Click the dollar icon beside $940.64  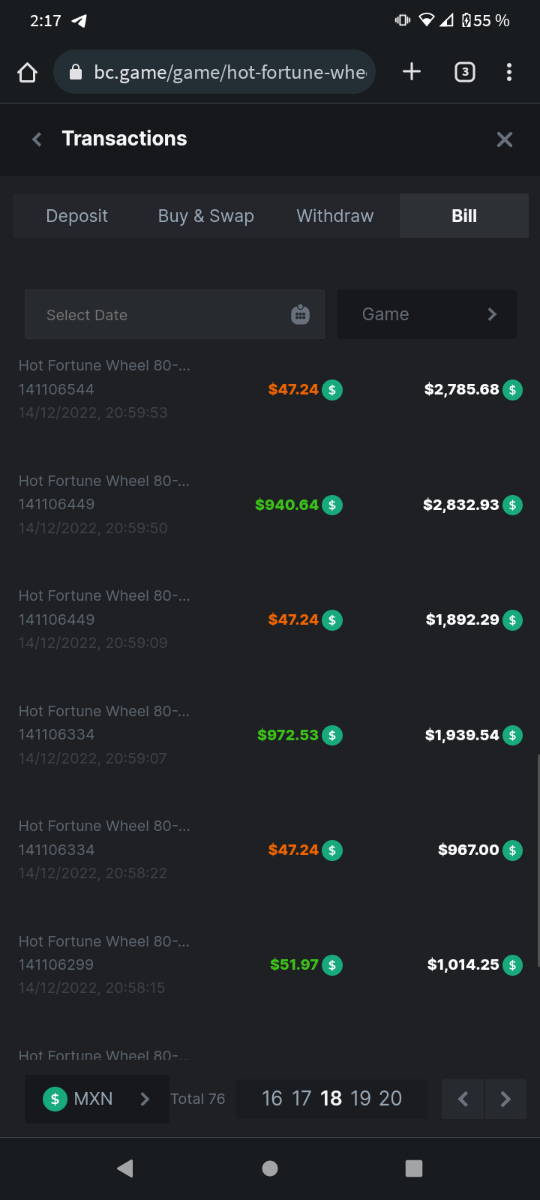pos(333,505)
